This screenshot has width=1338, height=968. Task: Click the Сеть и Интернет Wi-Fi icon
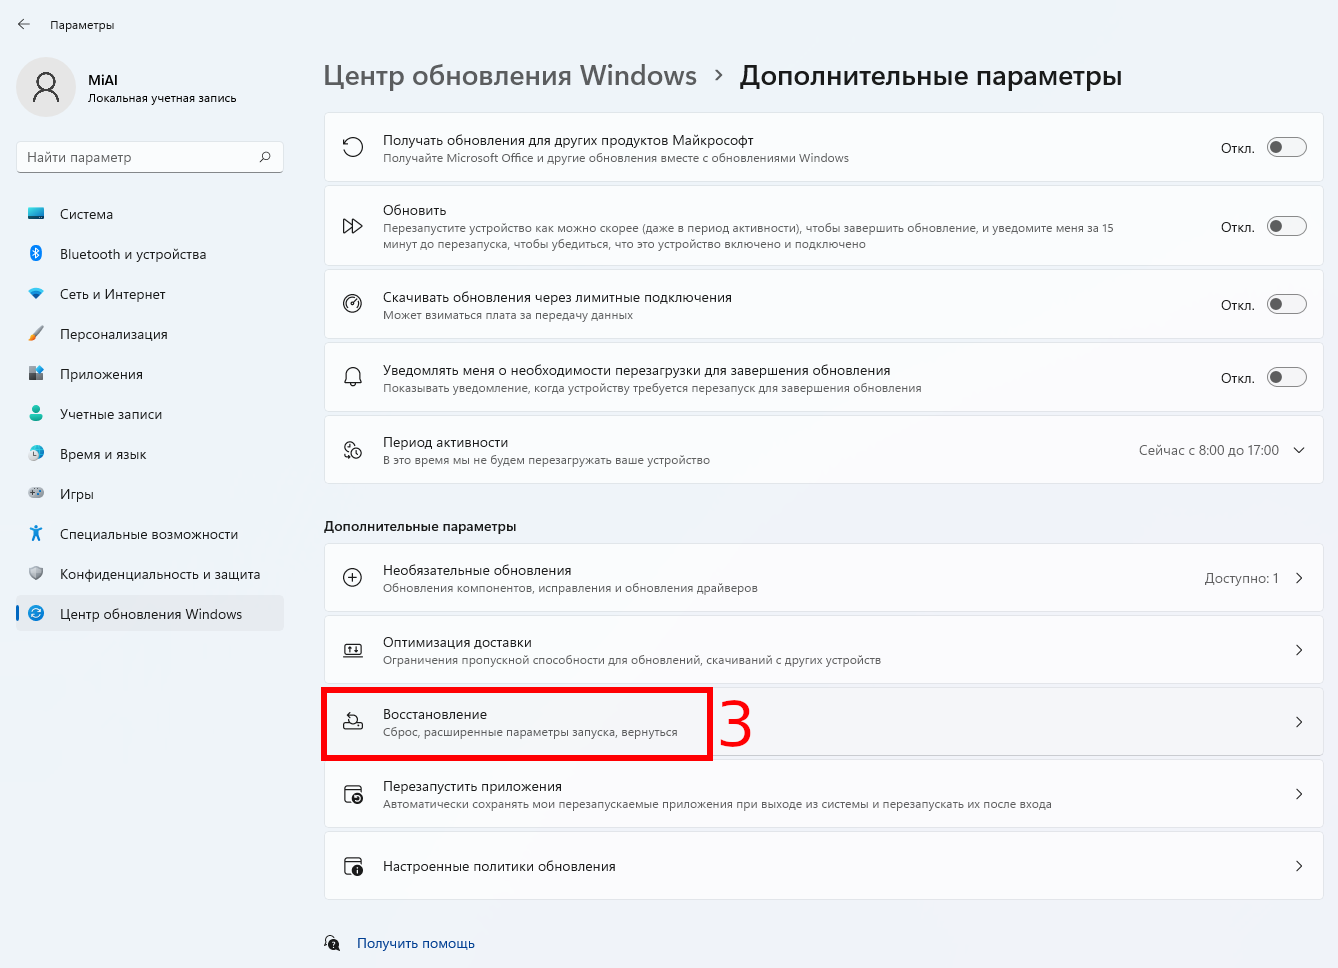[x=36, y=294]
